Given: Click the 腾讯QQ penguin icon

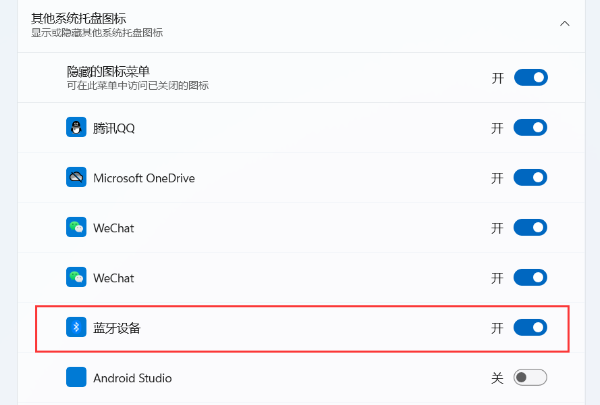Looking at the screenshot, I should (76, 128).
